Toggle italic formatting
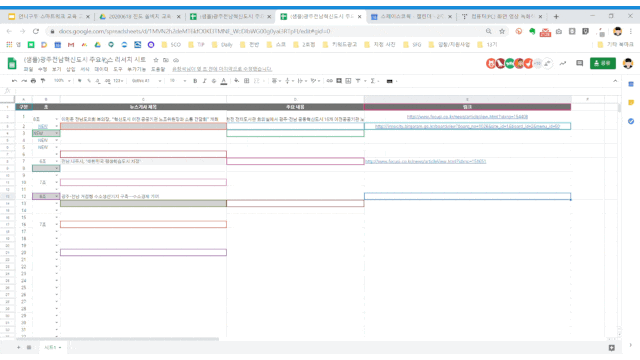 click(204, 81)
